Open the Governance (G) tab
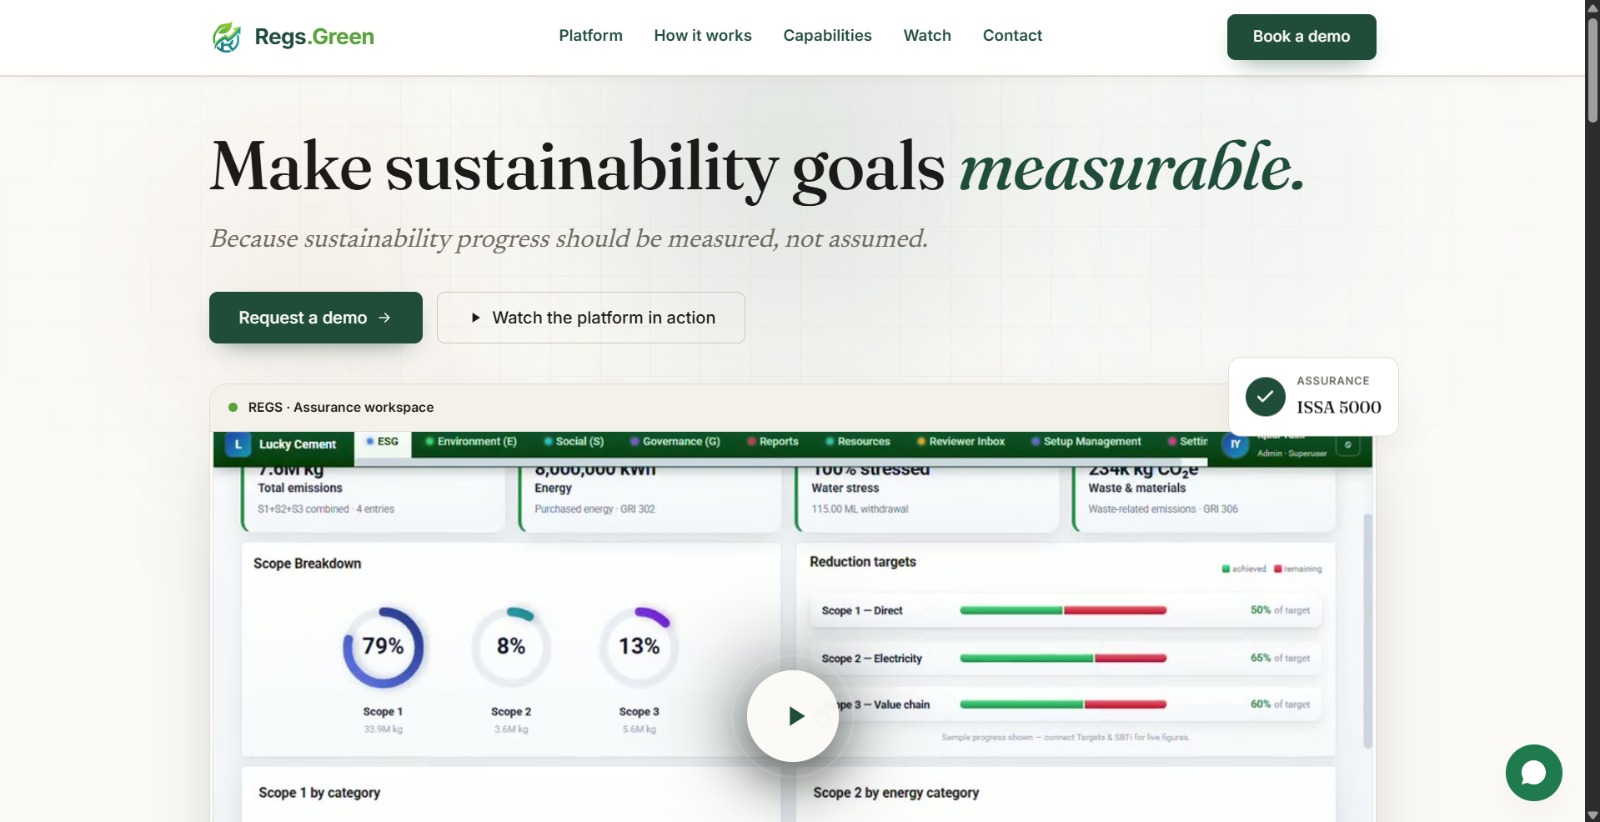1600x822 pixels. point(675,442)
